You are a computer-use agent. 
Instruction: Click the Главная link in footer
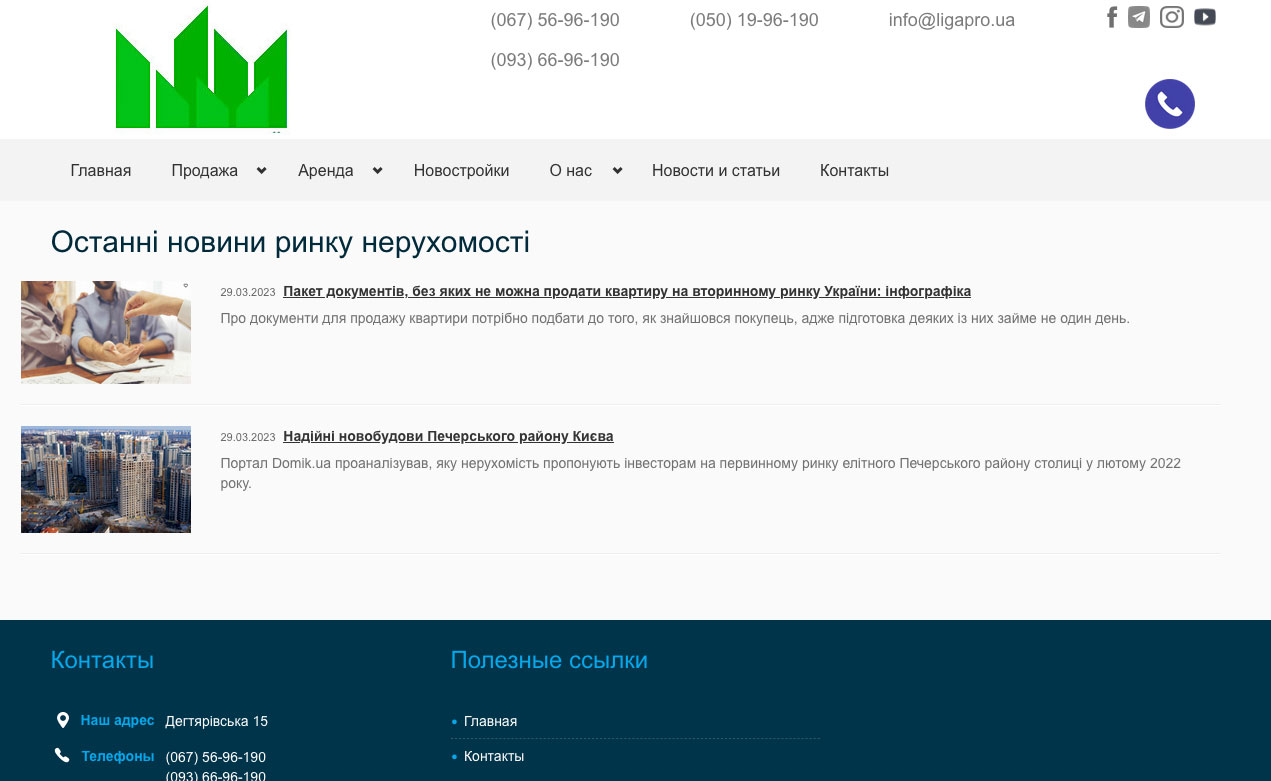tap(490, 721)
